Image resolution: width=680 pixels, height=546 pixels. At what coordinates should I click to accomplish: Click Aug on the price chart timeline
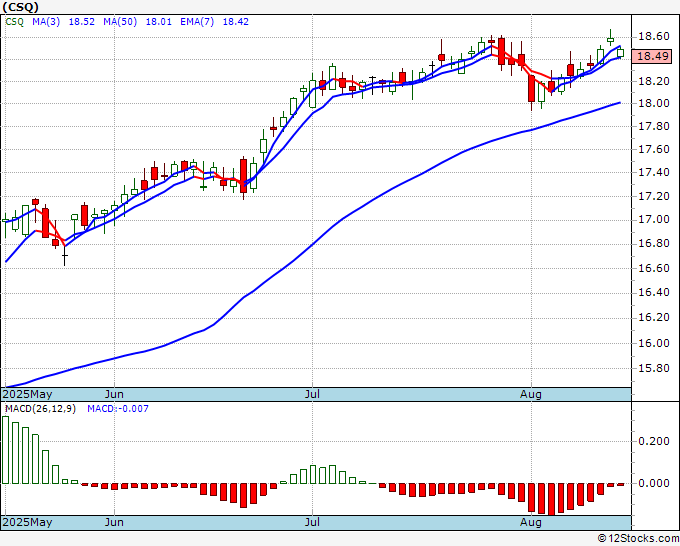pos(531,394)
